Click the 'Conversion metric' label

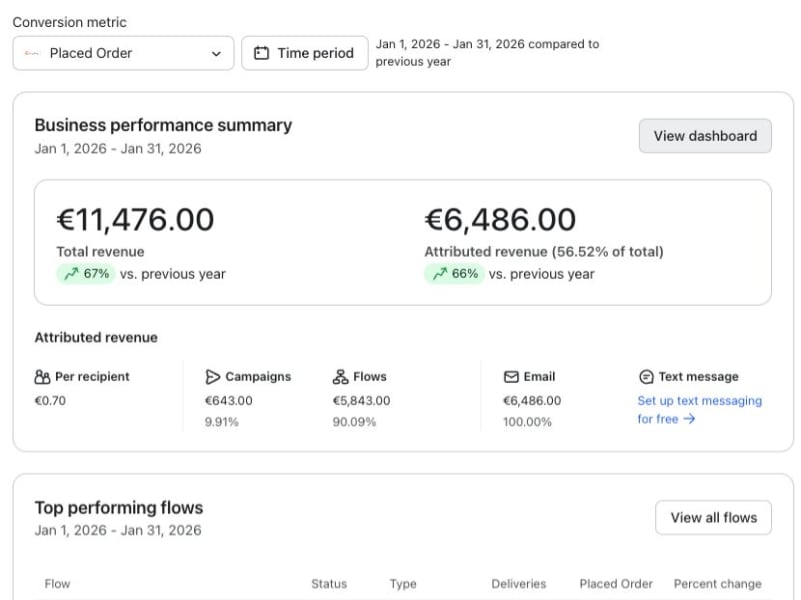click(x=69, y=22)
